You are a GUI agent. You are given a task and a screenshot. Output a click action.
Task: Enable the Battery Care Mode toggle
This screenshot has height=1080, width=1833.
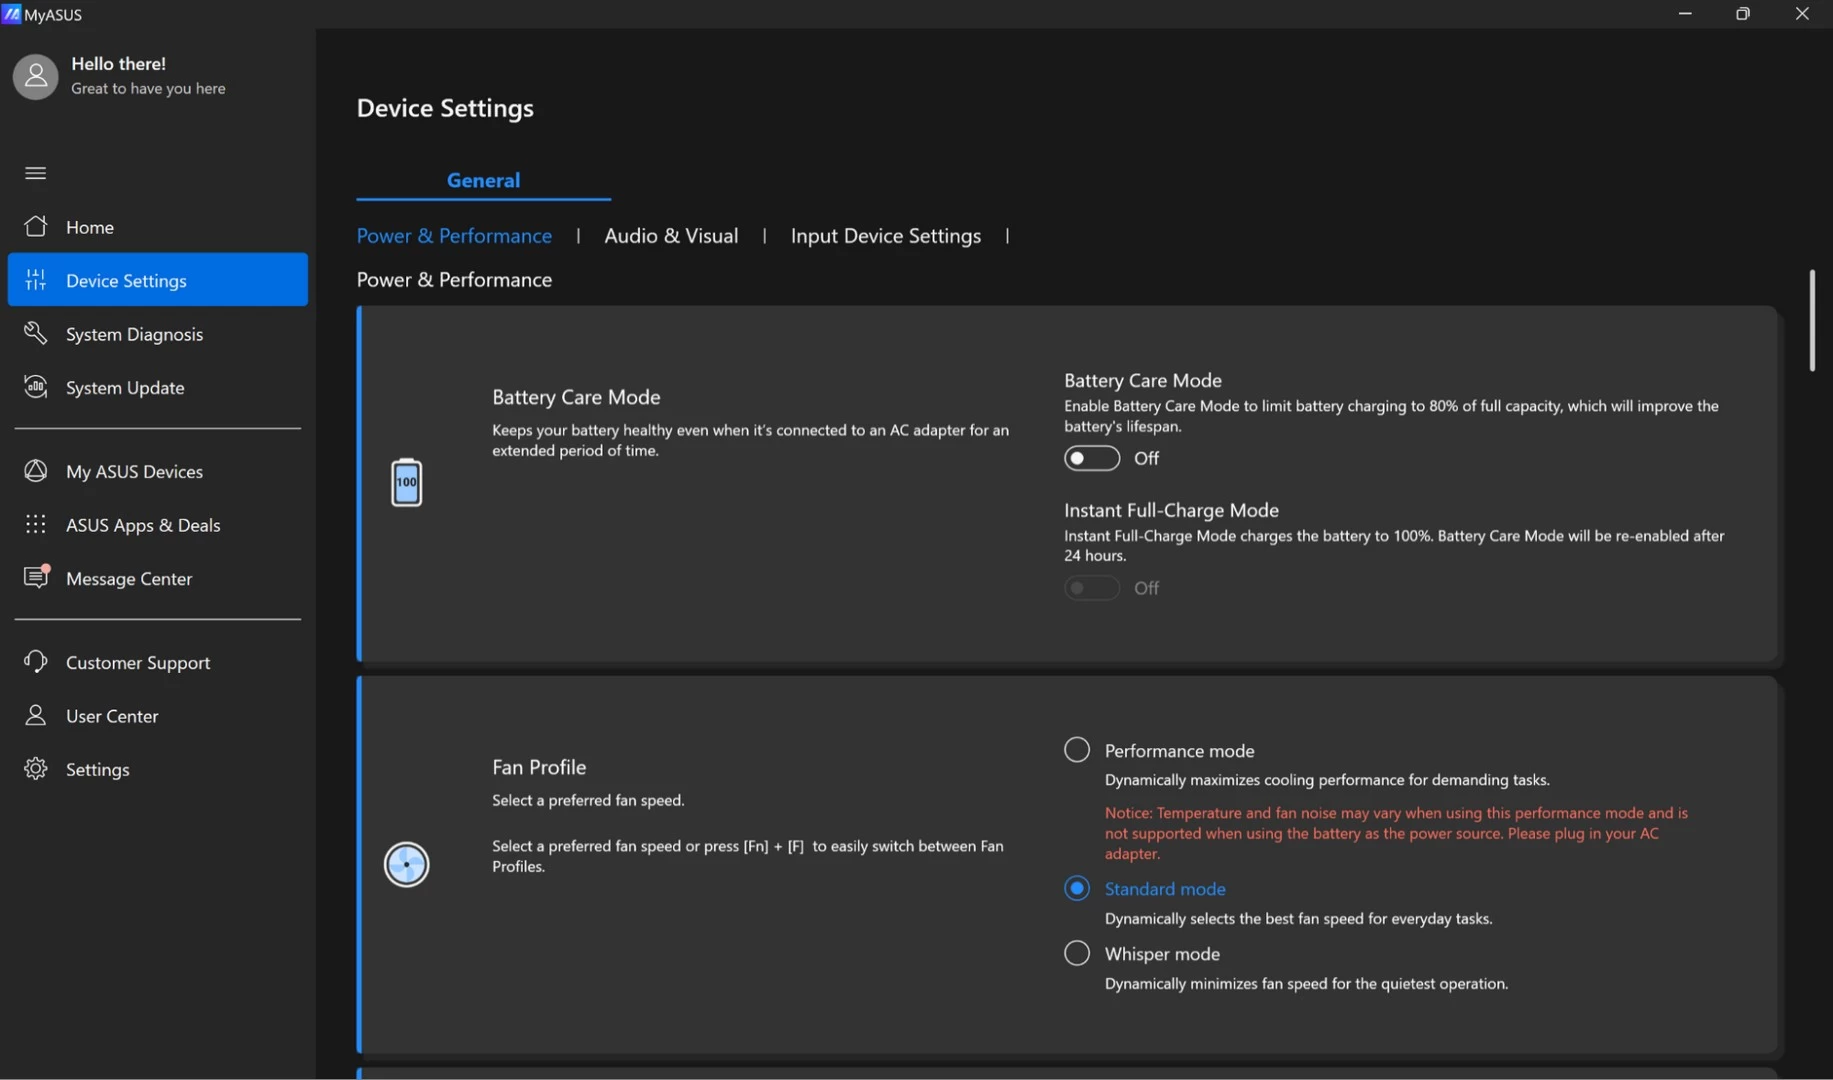coord(1091,458)
